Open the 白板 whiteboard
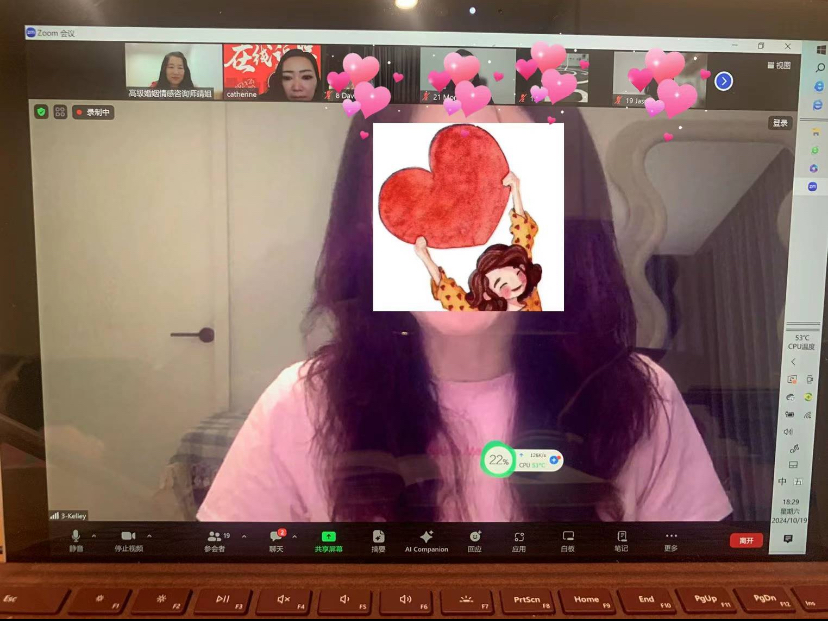828x621 pixels. 568,542
